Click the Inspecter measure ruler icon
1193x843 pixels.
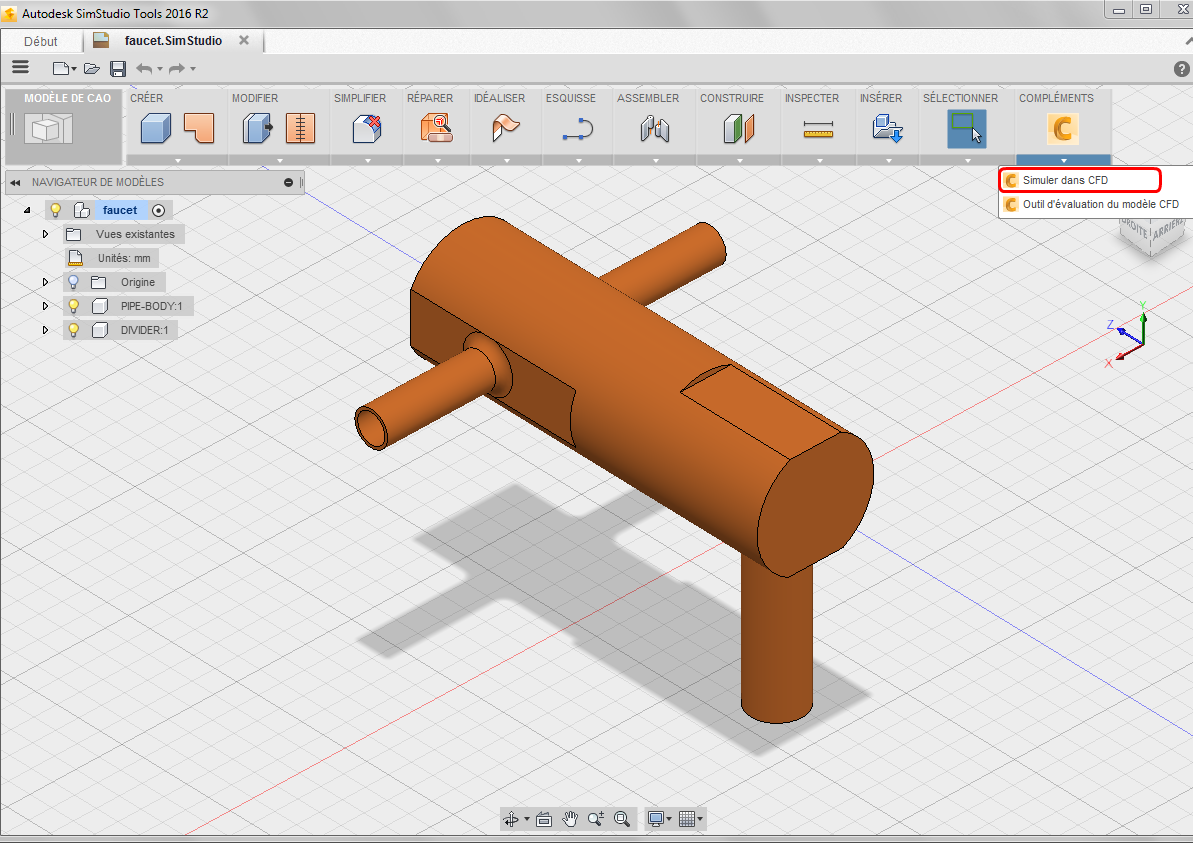pyautogui.click(x=819, y=129)
